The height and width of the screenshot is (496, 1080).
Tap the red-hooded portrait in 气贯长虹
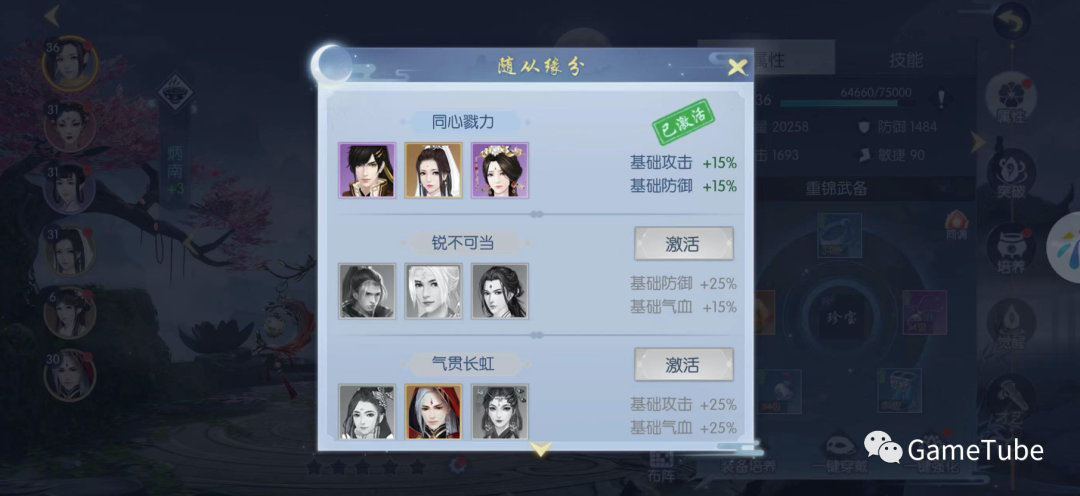(x=433, y=412)
